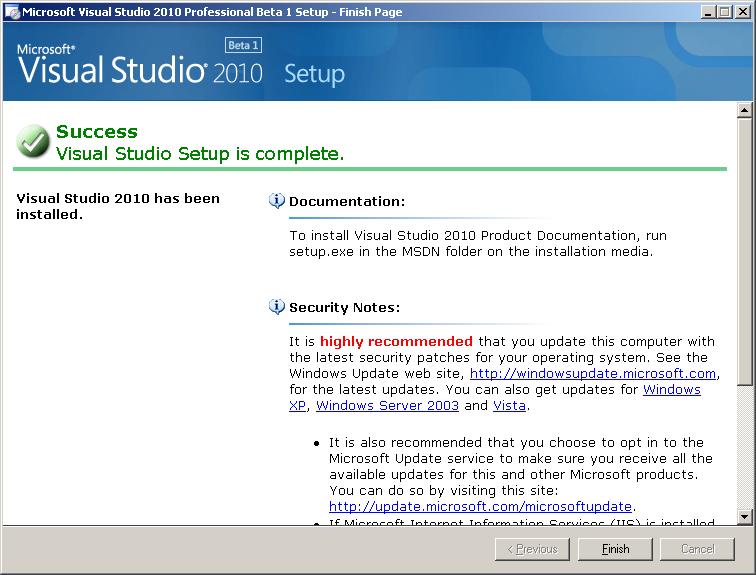Viewport: 756px width, 575px height.
Task: Click the 'Security Notes:' heading
Action: tap(344, 308)
